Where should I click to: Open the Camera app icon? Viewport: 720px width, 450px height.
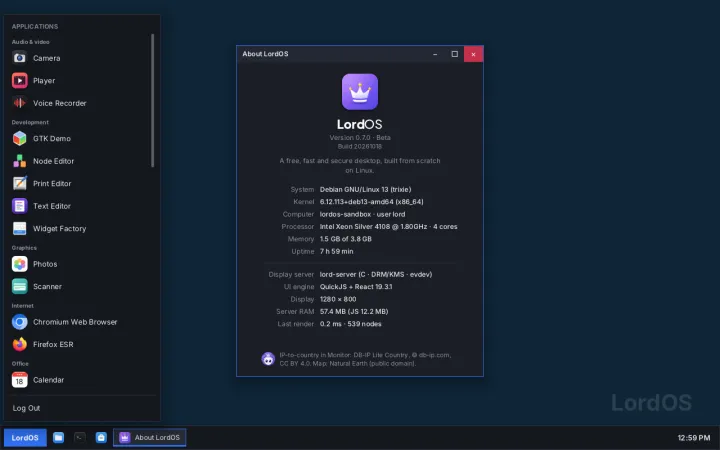pyautogui.click(x=19, y=58)
